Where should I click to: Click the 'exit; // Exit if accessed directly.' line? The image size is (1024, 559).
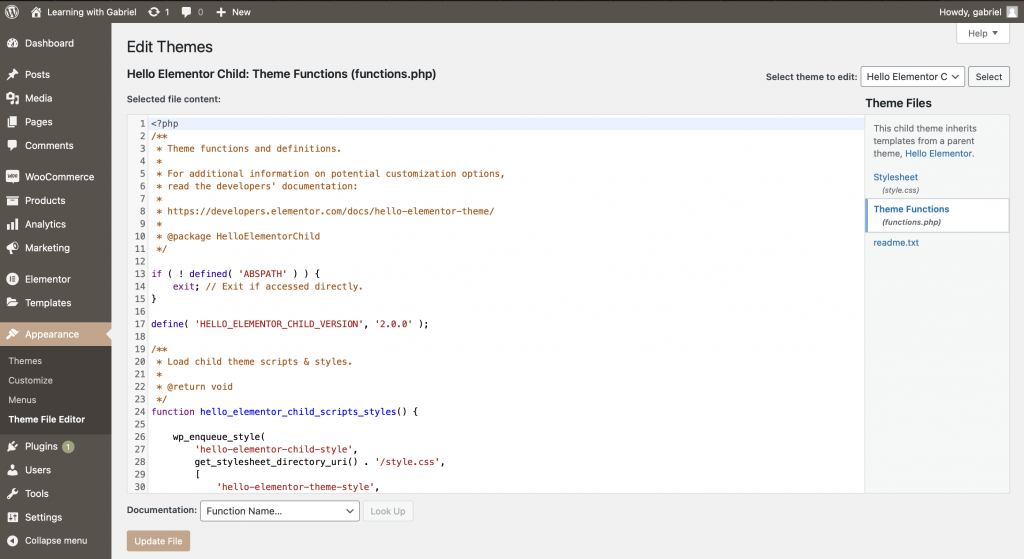[x=268, y=286]
